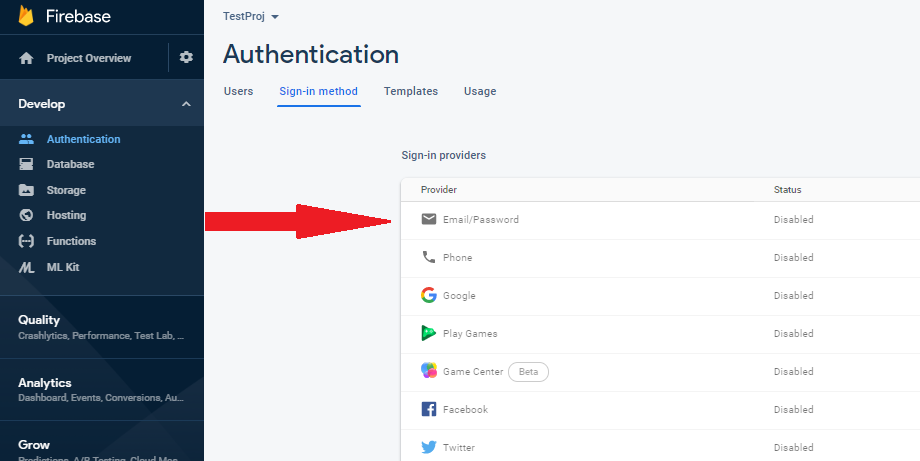Click the Phone provider handset icon
Image resolution: width=920 pixels, height=461 pixels.
429,257
